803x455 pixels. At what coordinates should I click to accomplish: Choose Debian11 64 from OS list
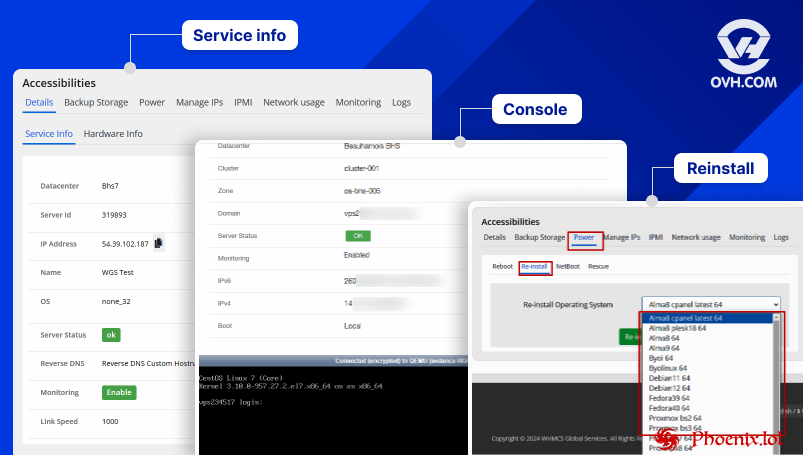click(669, 378)
